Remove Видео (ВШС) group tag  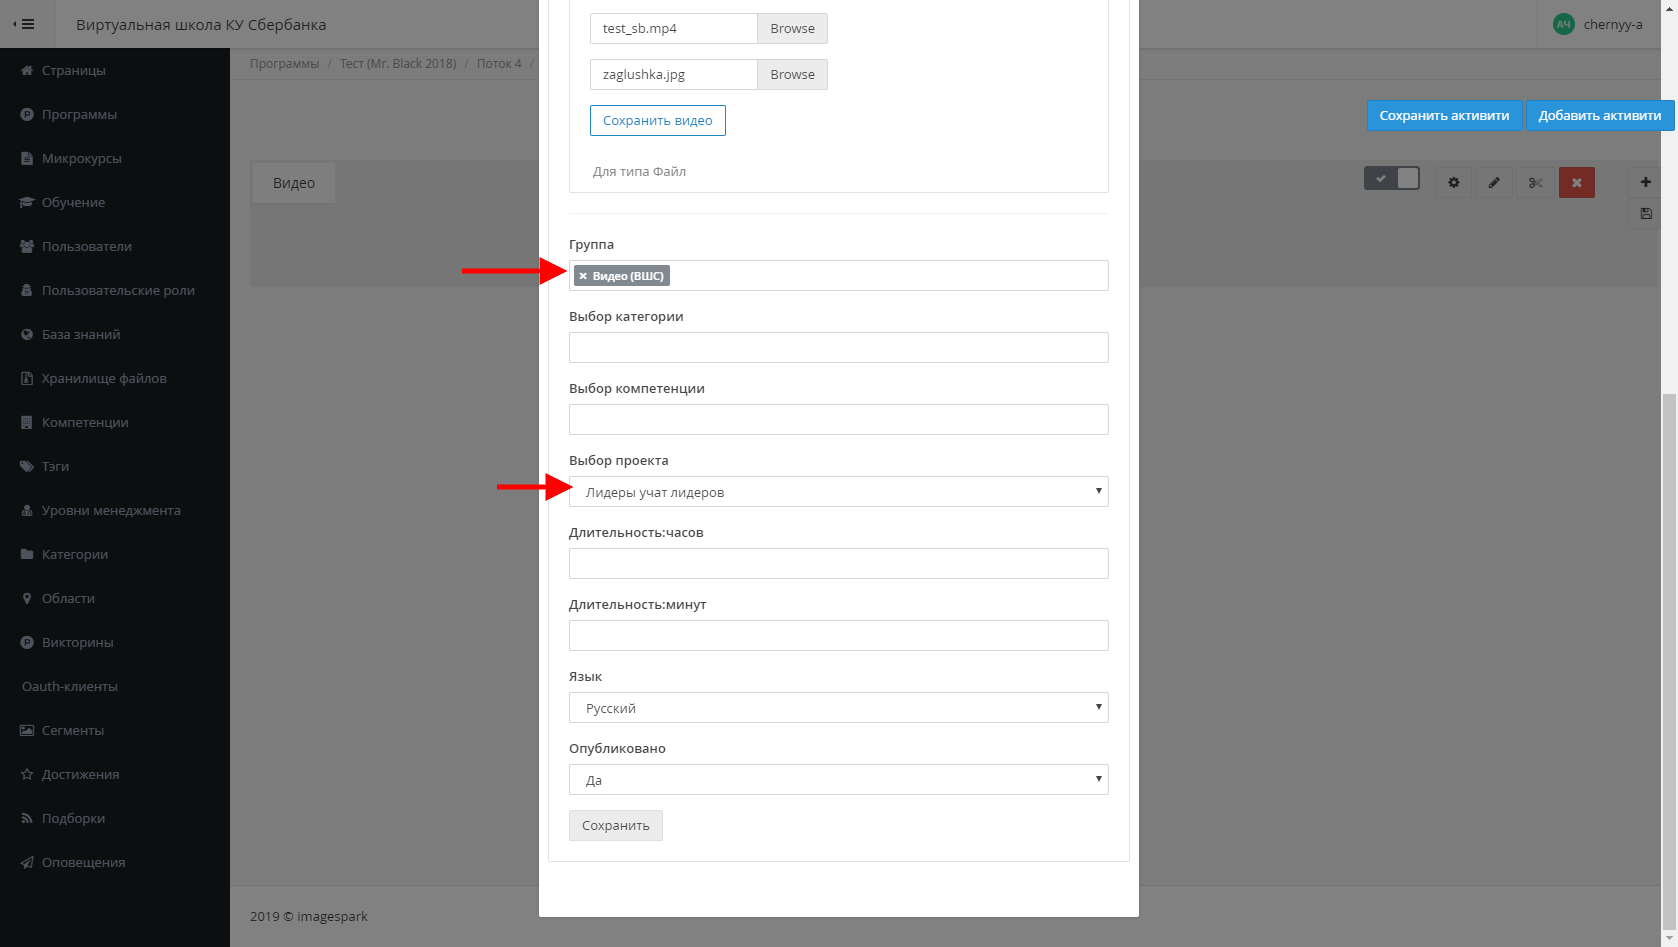coord(583,276)
